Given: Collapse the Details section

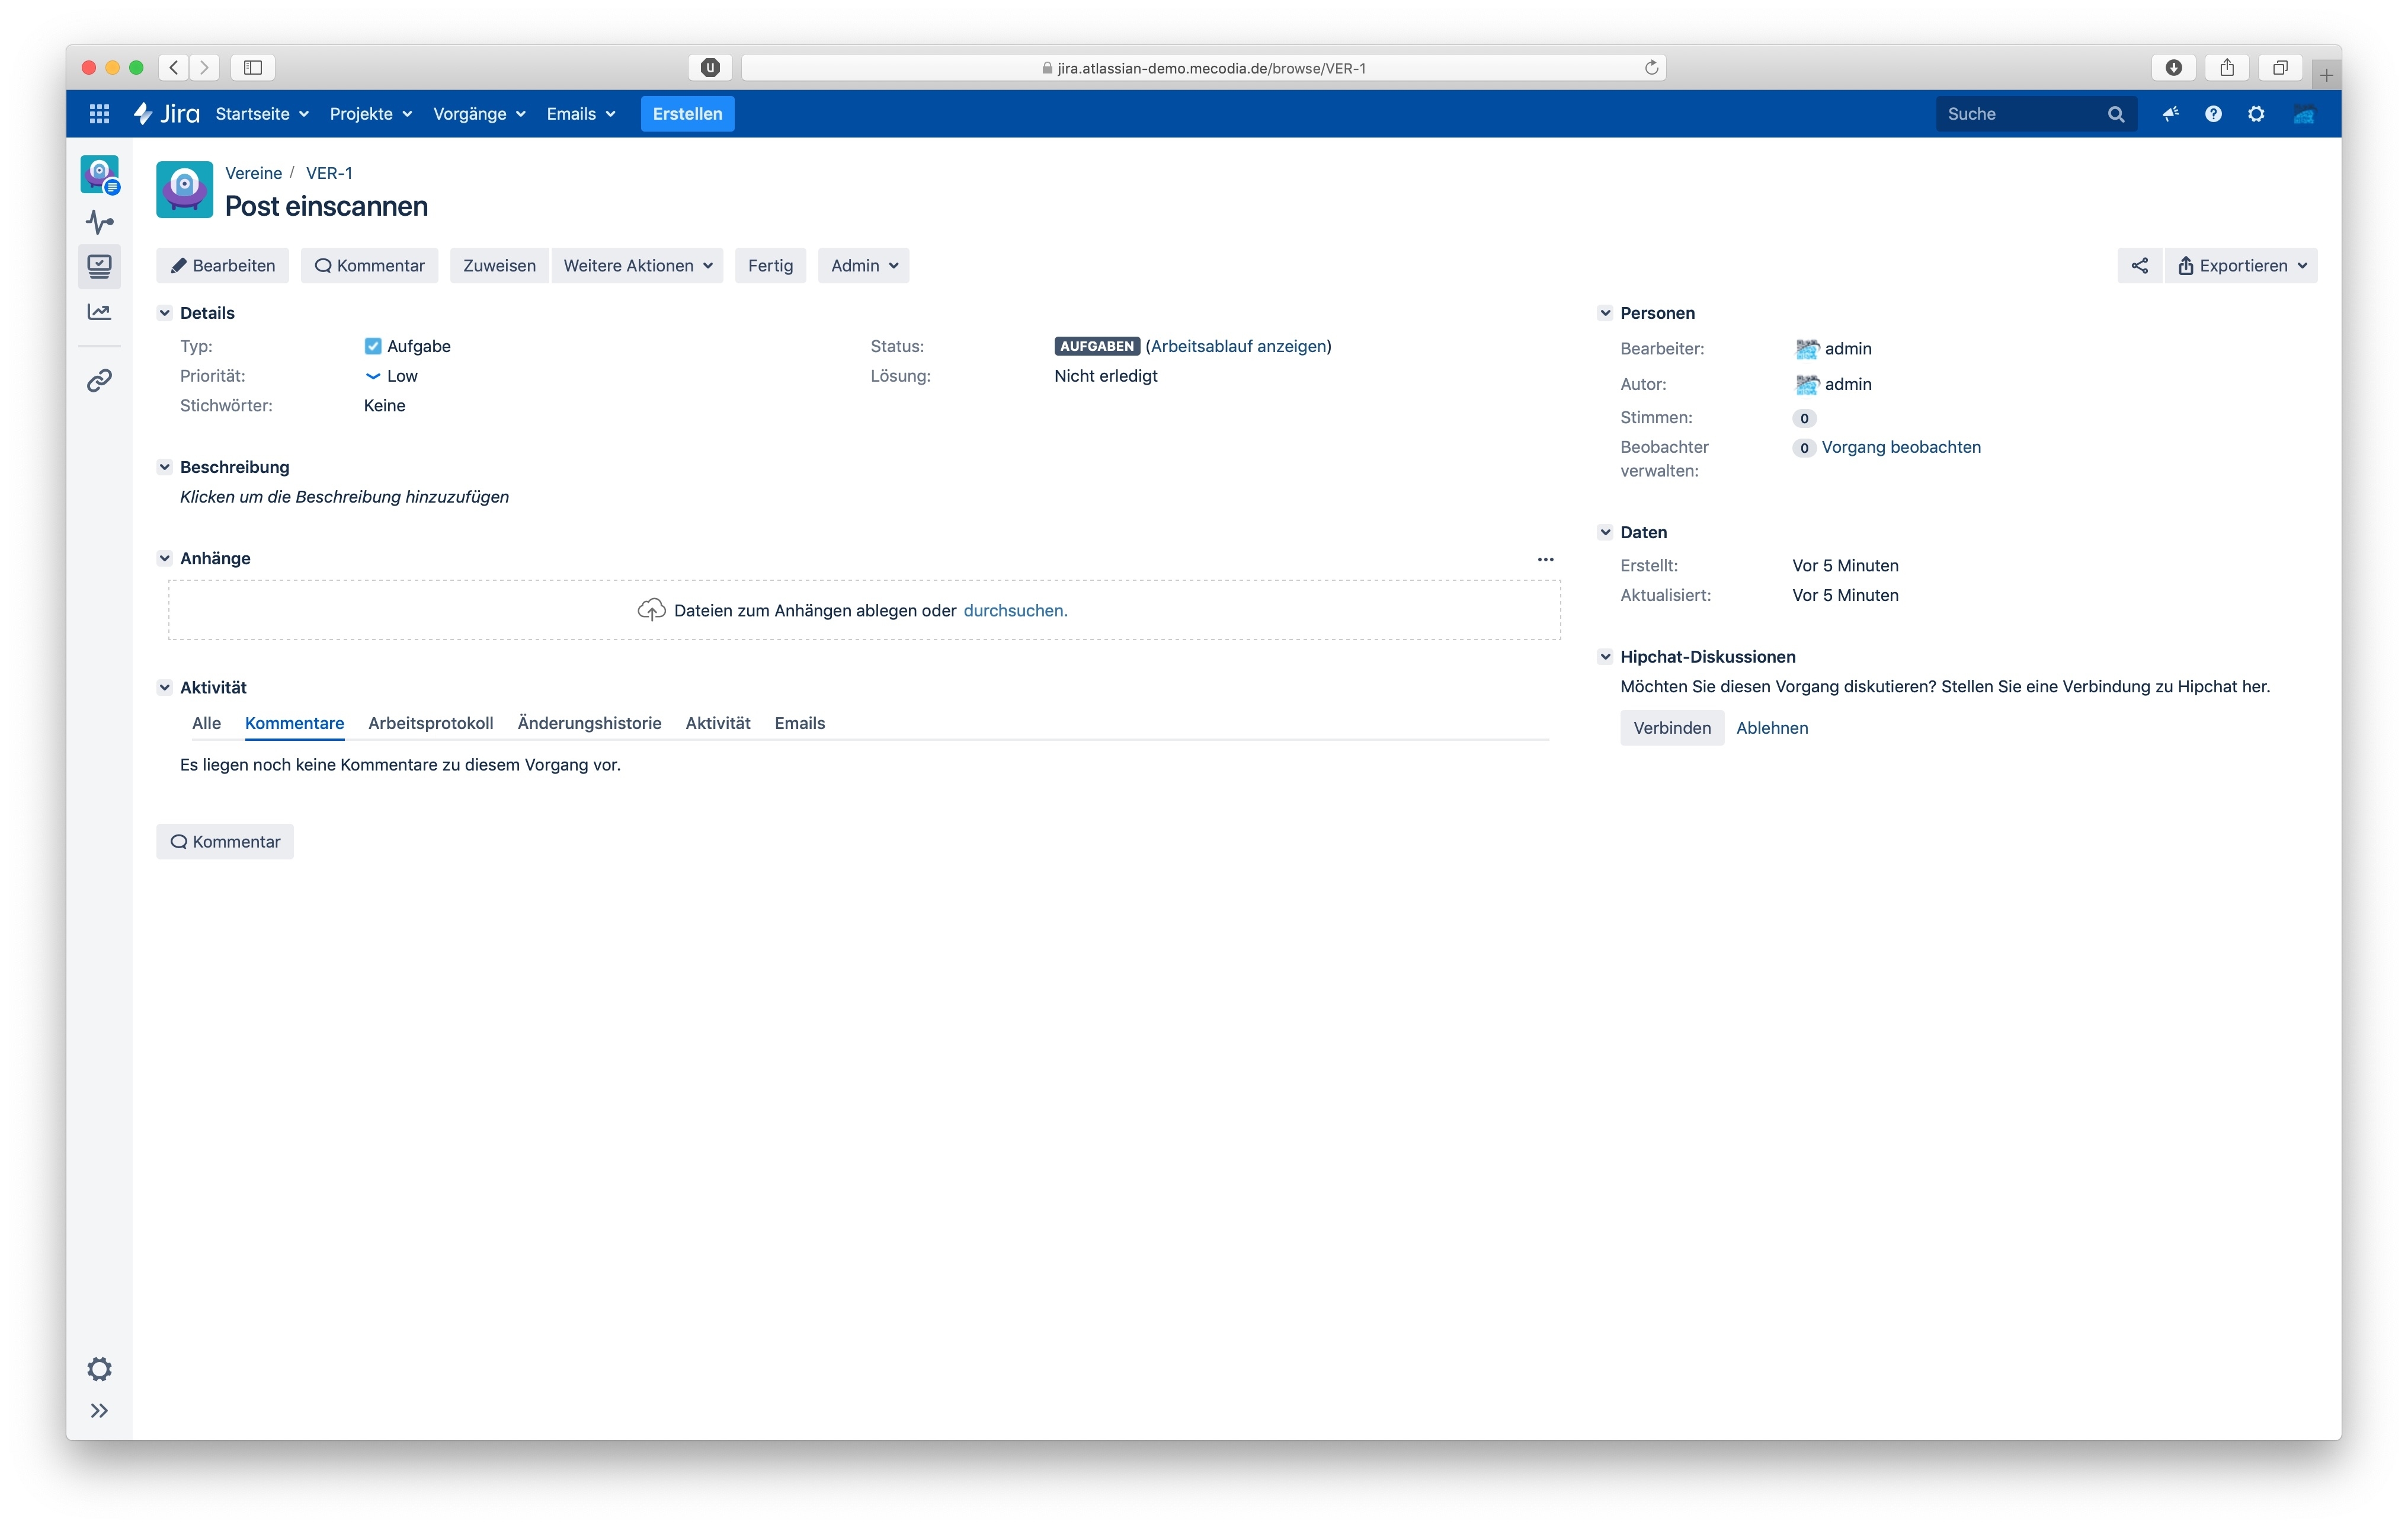Looking at the screenshot, I should 165,313.
